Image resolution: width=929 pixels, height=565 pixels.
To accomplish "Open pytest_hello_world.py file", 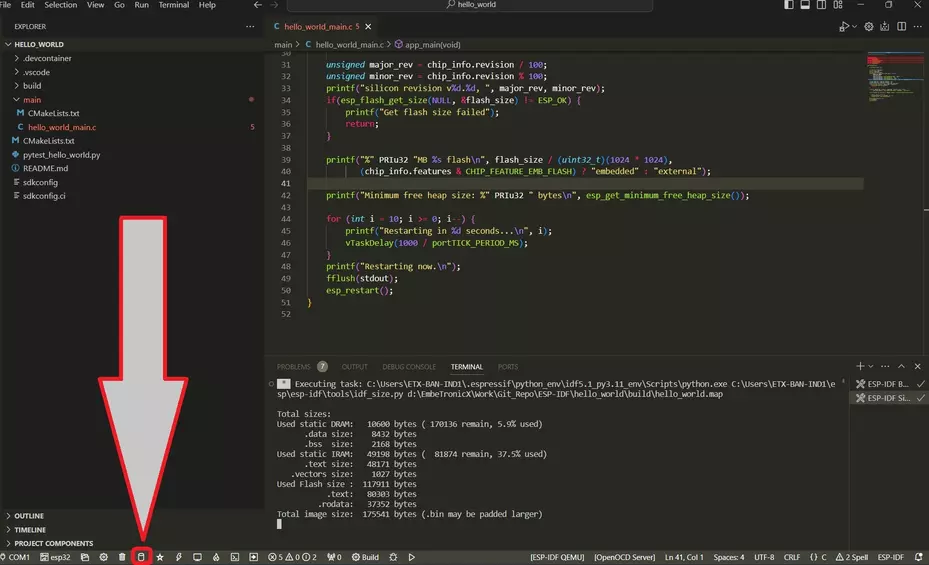I will click(x=62, y=155).
